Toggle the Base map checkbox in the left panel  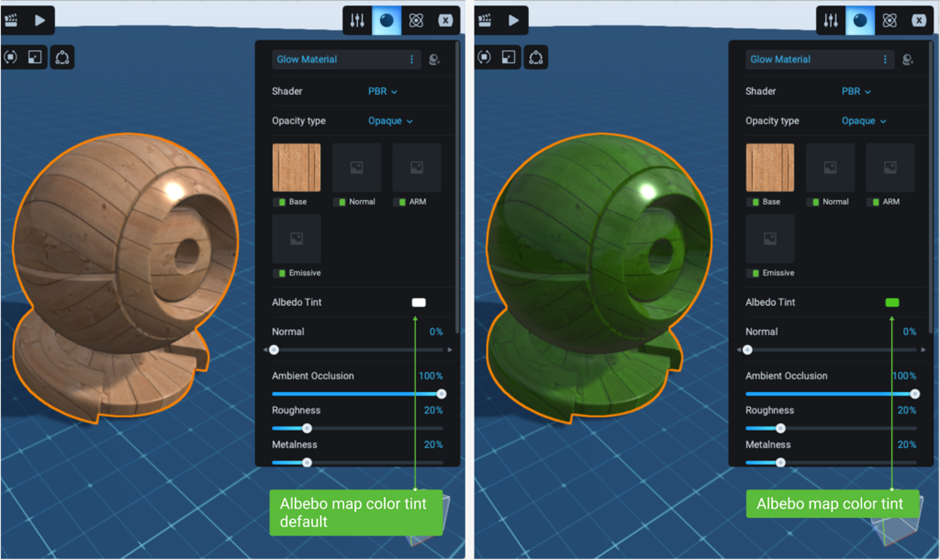(x=282, y=202)
